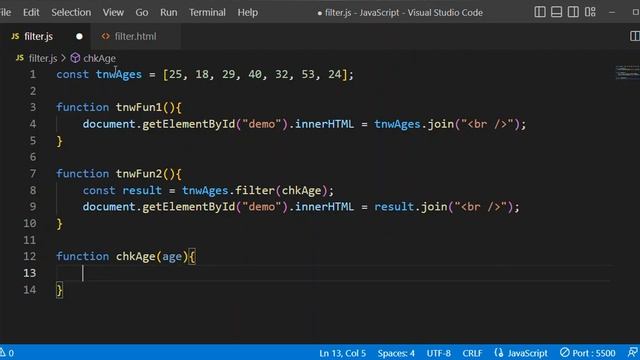Open the View menu

113,12
